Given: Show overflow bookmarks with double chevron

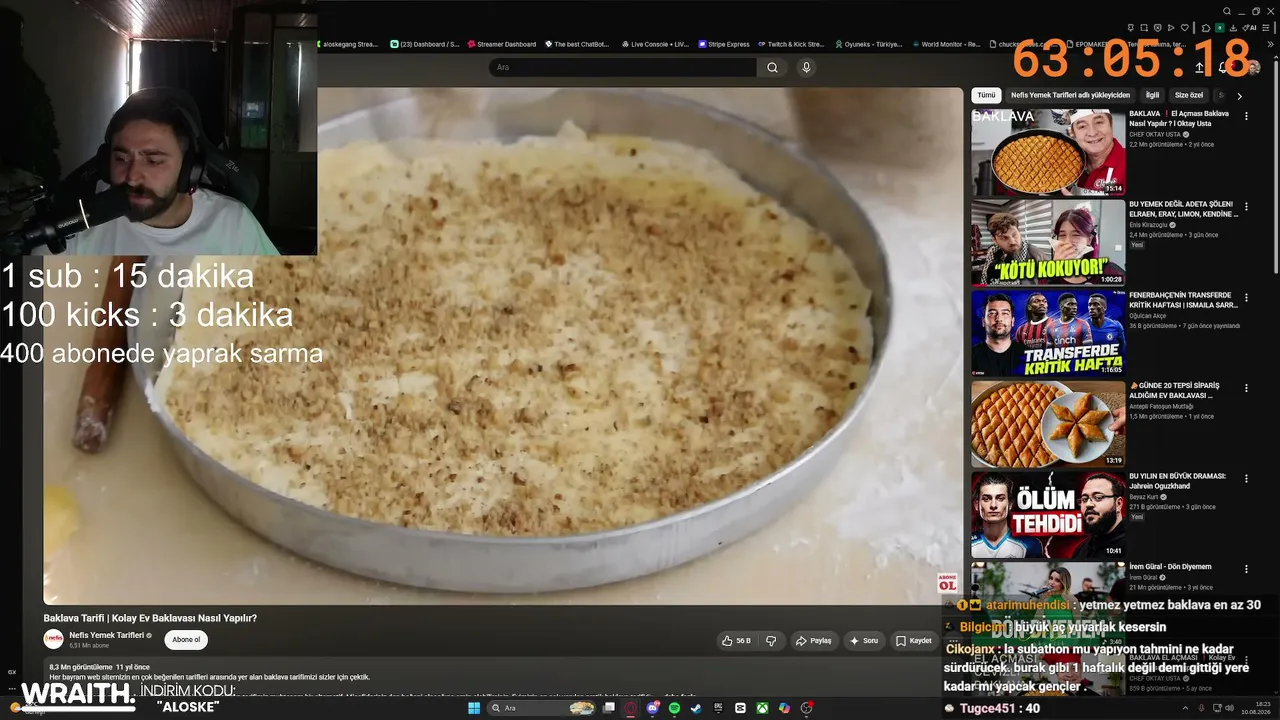Looking at the screenshot, I should tap(1270, 44).
